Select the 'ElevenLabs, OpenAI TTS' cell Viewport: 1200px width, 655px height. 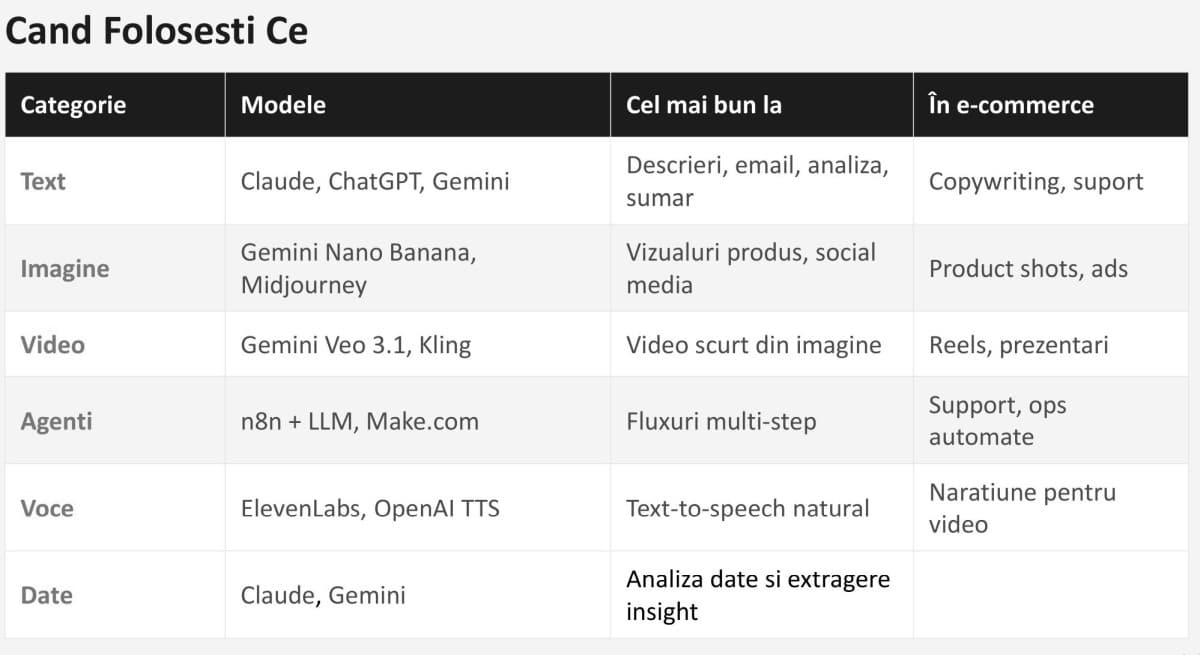tap(370, 508)
